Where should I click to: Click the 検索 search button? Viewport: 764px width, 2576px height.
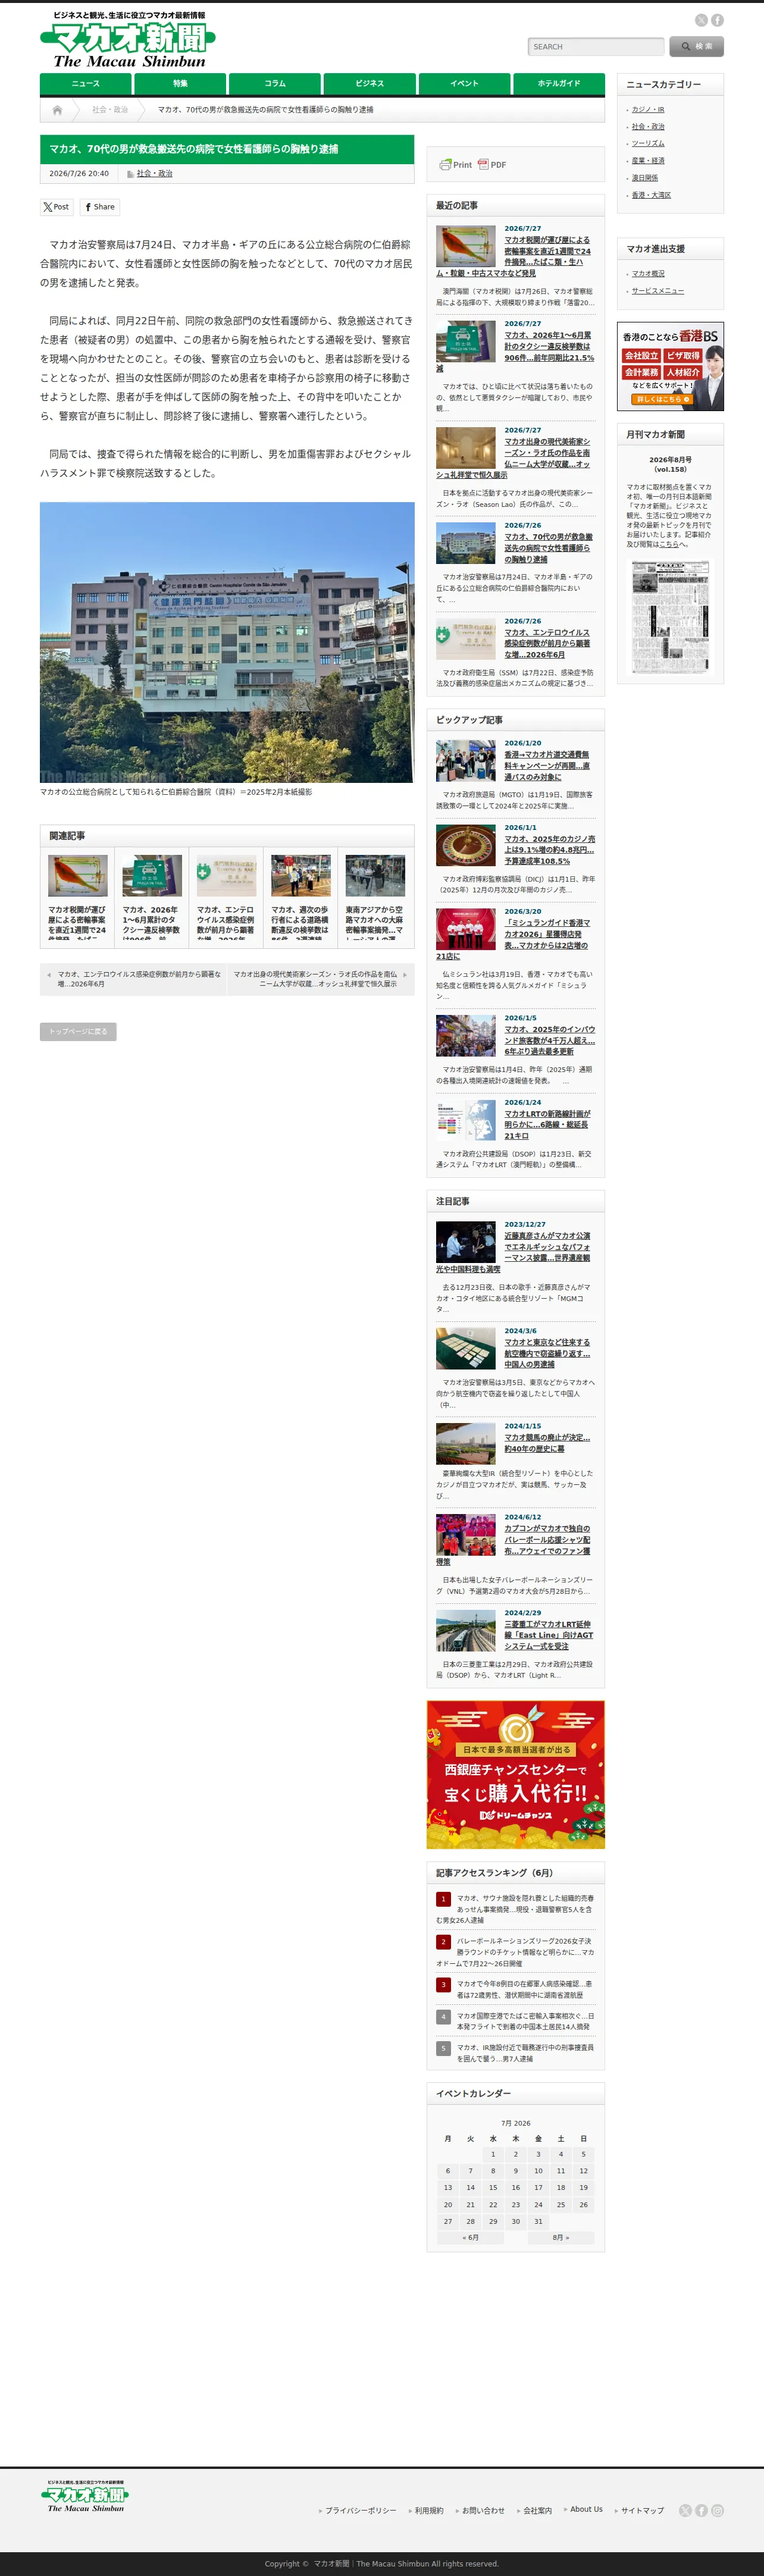(x=696, y=46)
